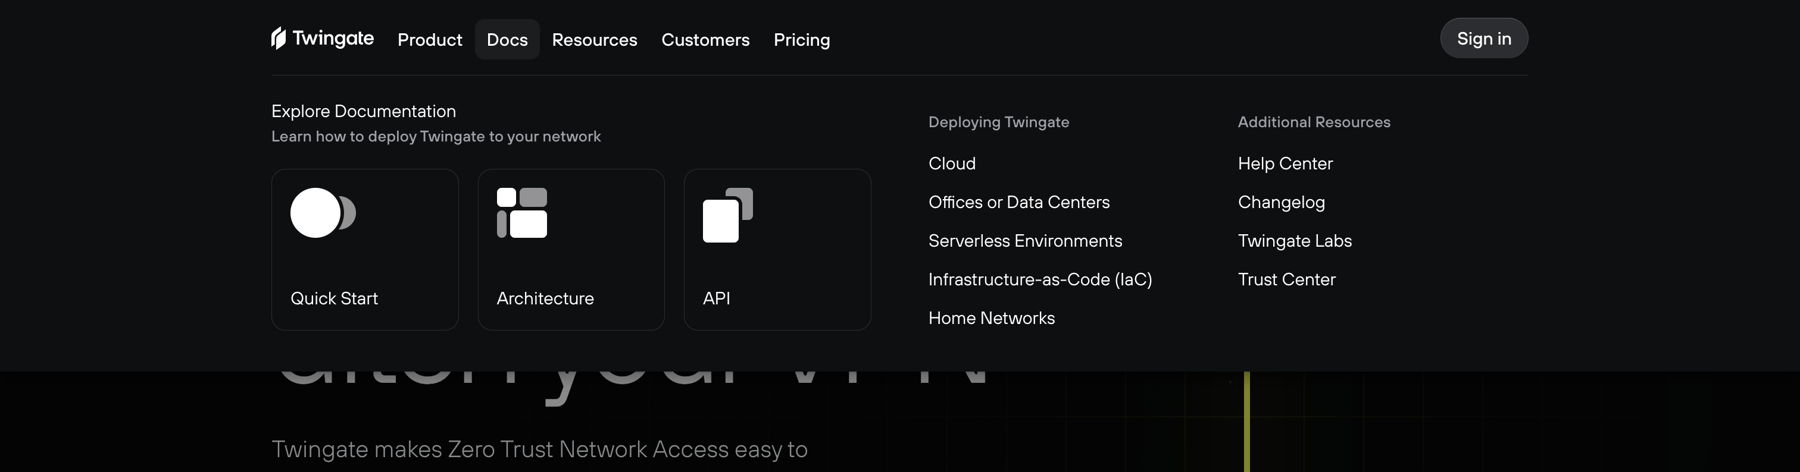
Task: Open the Resources menu
Action: tap(595, 39)
